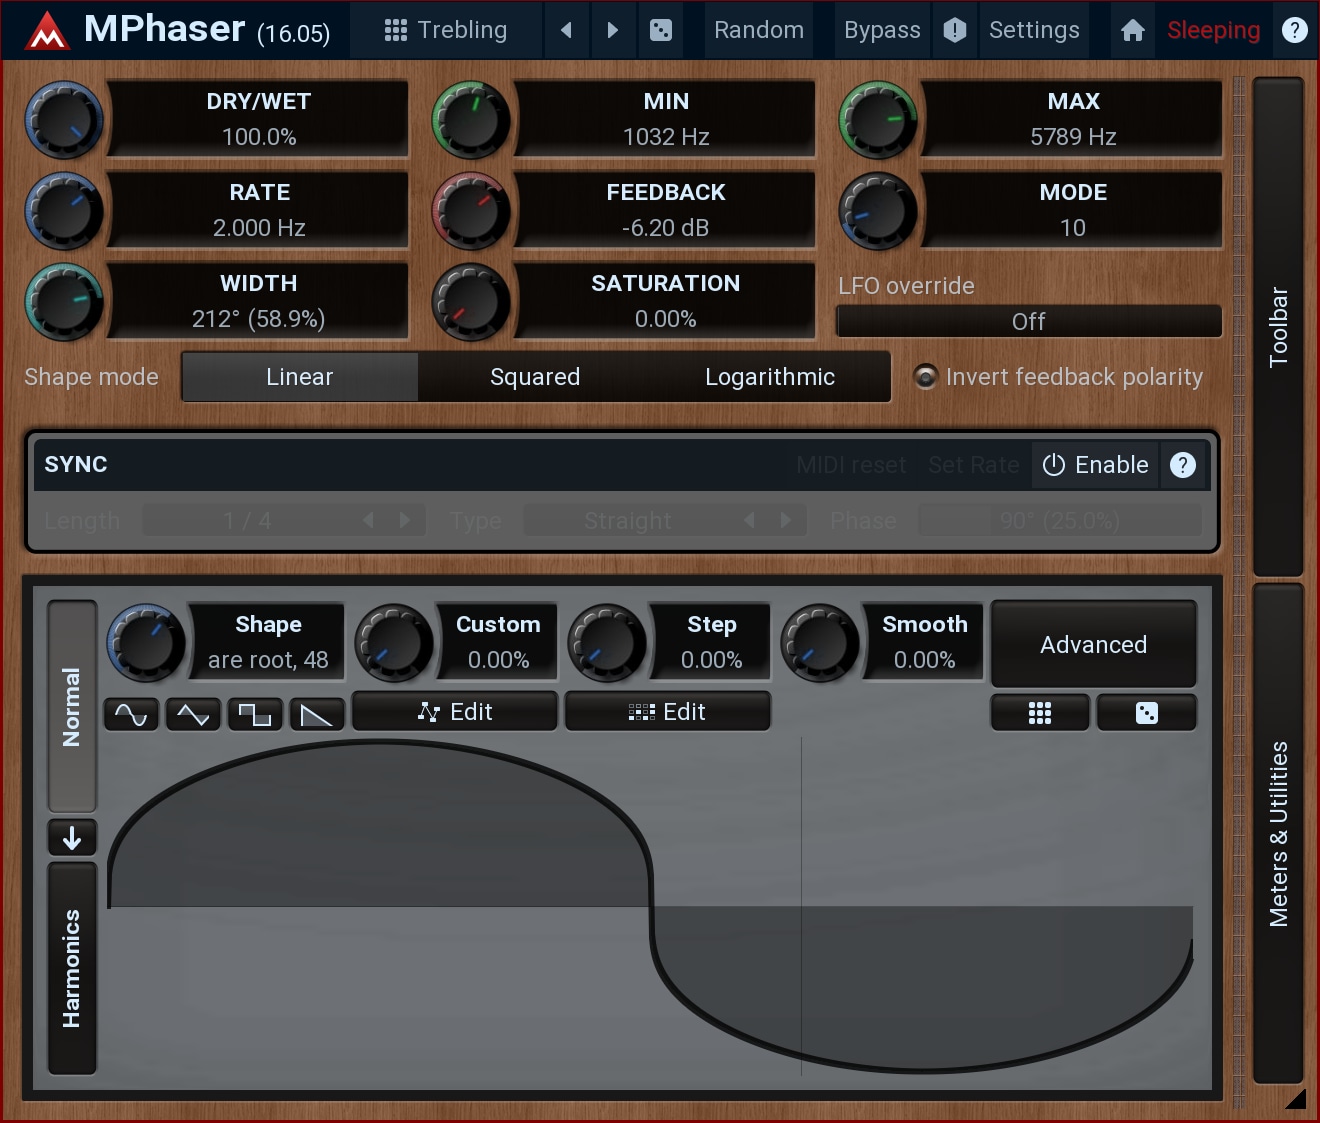Click Edit for the custom shape

[x=455, y=712]
